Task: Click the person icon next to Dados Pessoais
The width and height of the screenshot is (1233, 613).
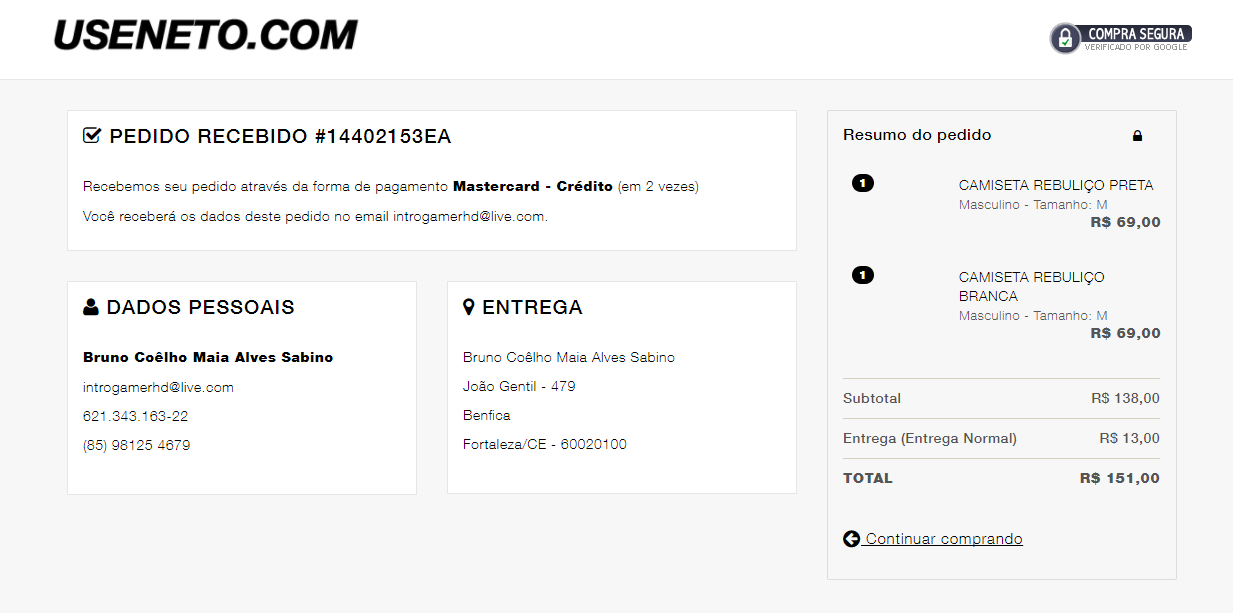Action: pyautogui.click(x=91, y=307)
